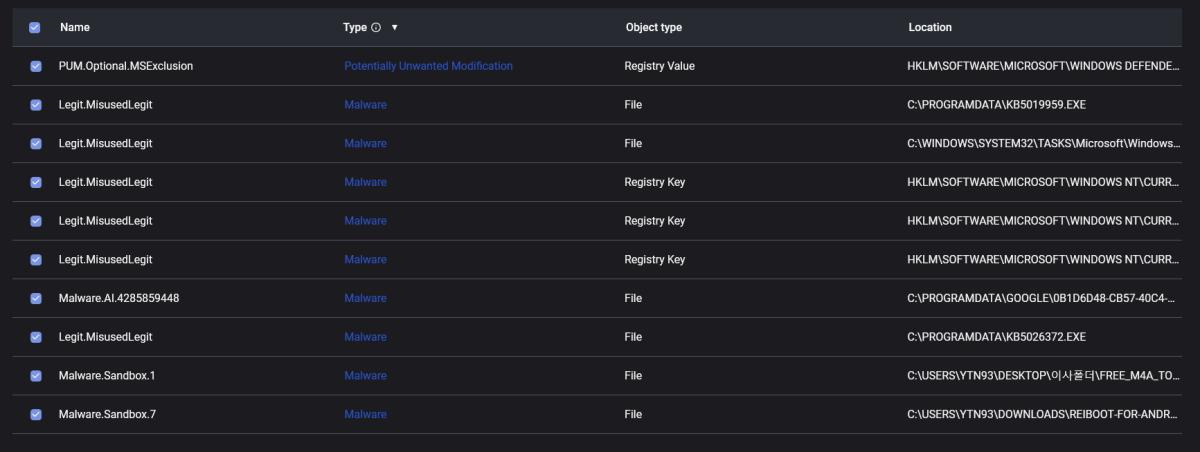
Task: Select the C:\PROGRAMDATA\KB5026372.EXE location
Action: click(x=996, y=337)
